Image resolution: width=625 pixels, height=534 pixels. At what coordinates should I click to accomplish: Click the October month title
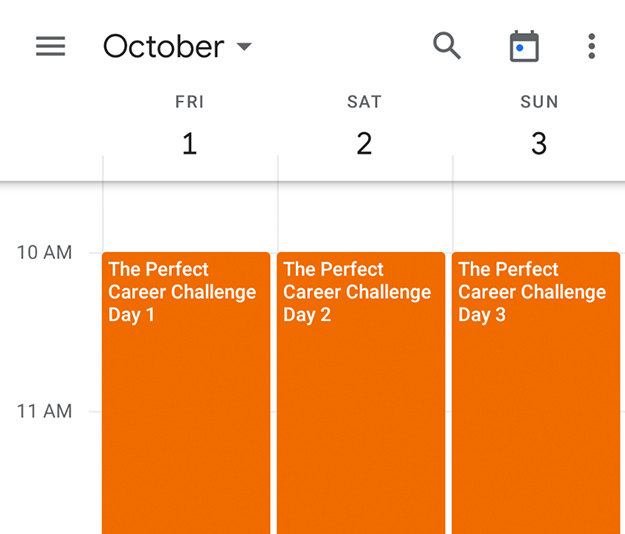point(163,46)
